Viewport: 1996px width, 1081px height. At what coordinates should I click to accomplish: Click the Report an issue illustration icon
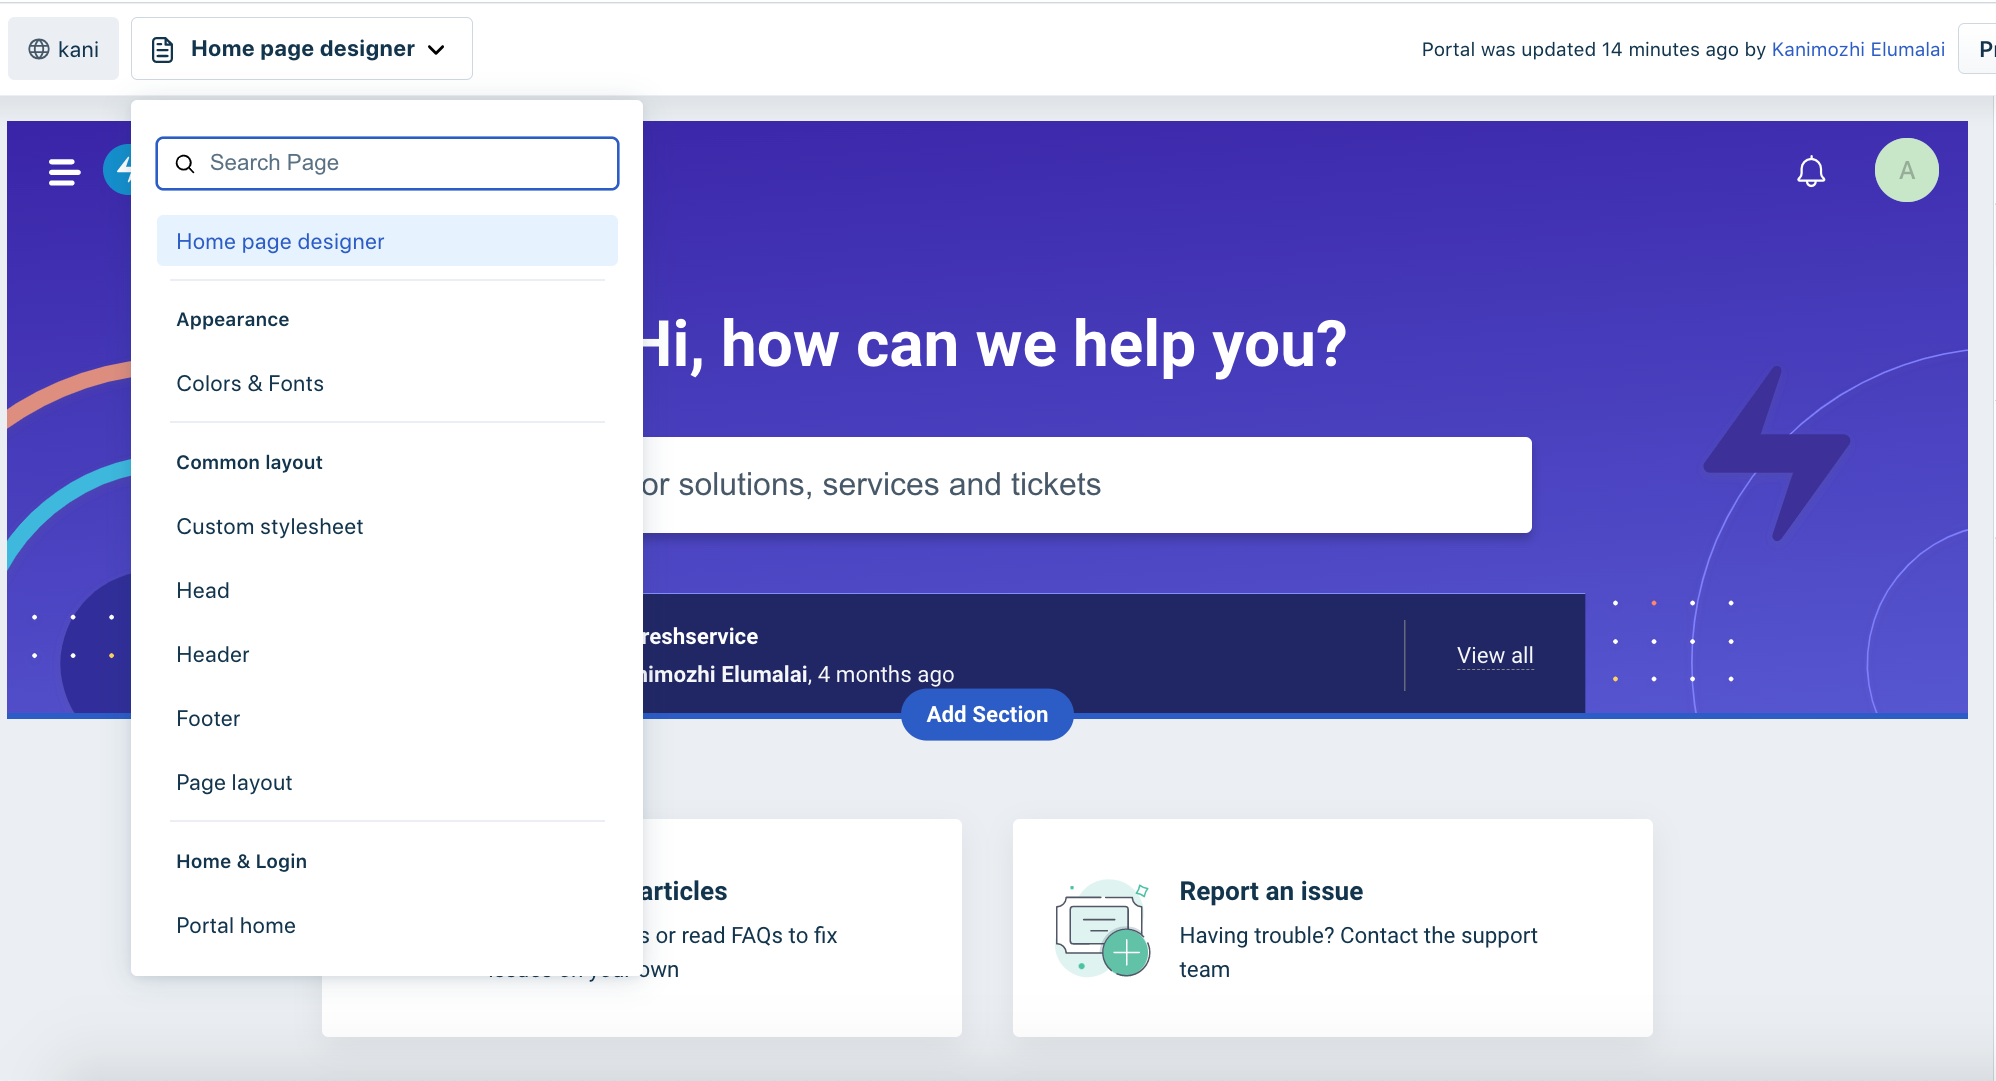pyautogui.click(x=1102, y=929)
